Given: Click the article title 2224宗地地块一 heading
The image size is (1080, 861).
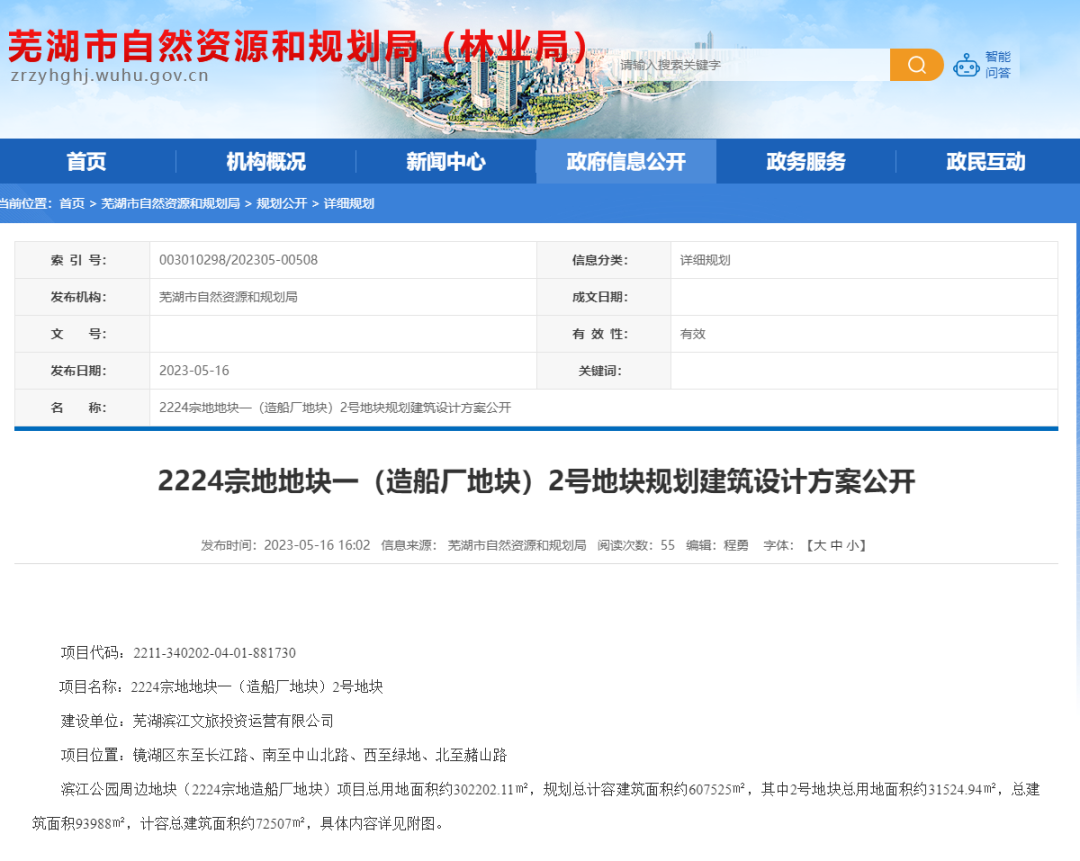Looking at the screenshot, I should coord(540,481).
